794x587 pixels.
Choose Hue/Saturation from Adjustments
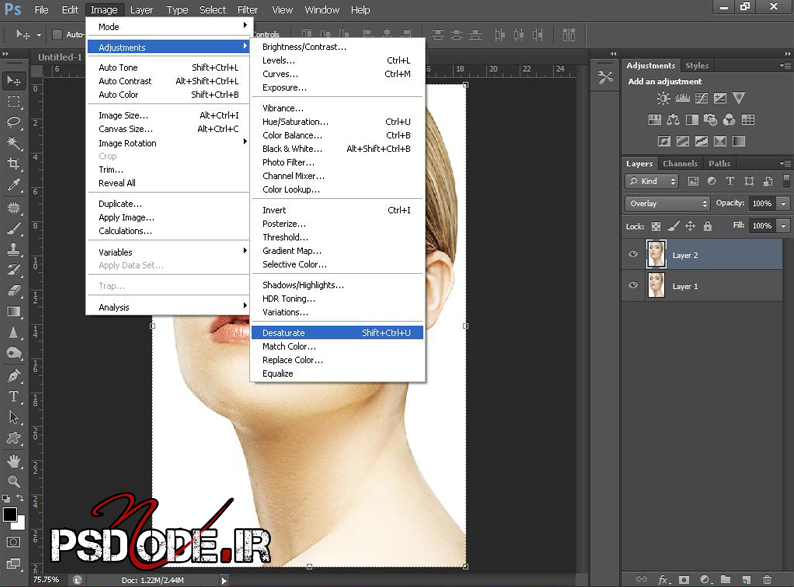coord(337,122)
